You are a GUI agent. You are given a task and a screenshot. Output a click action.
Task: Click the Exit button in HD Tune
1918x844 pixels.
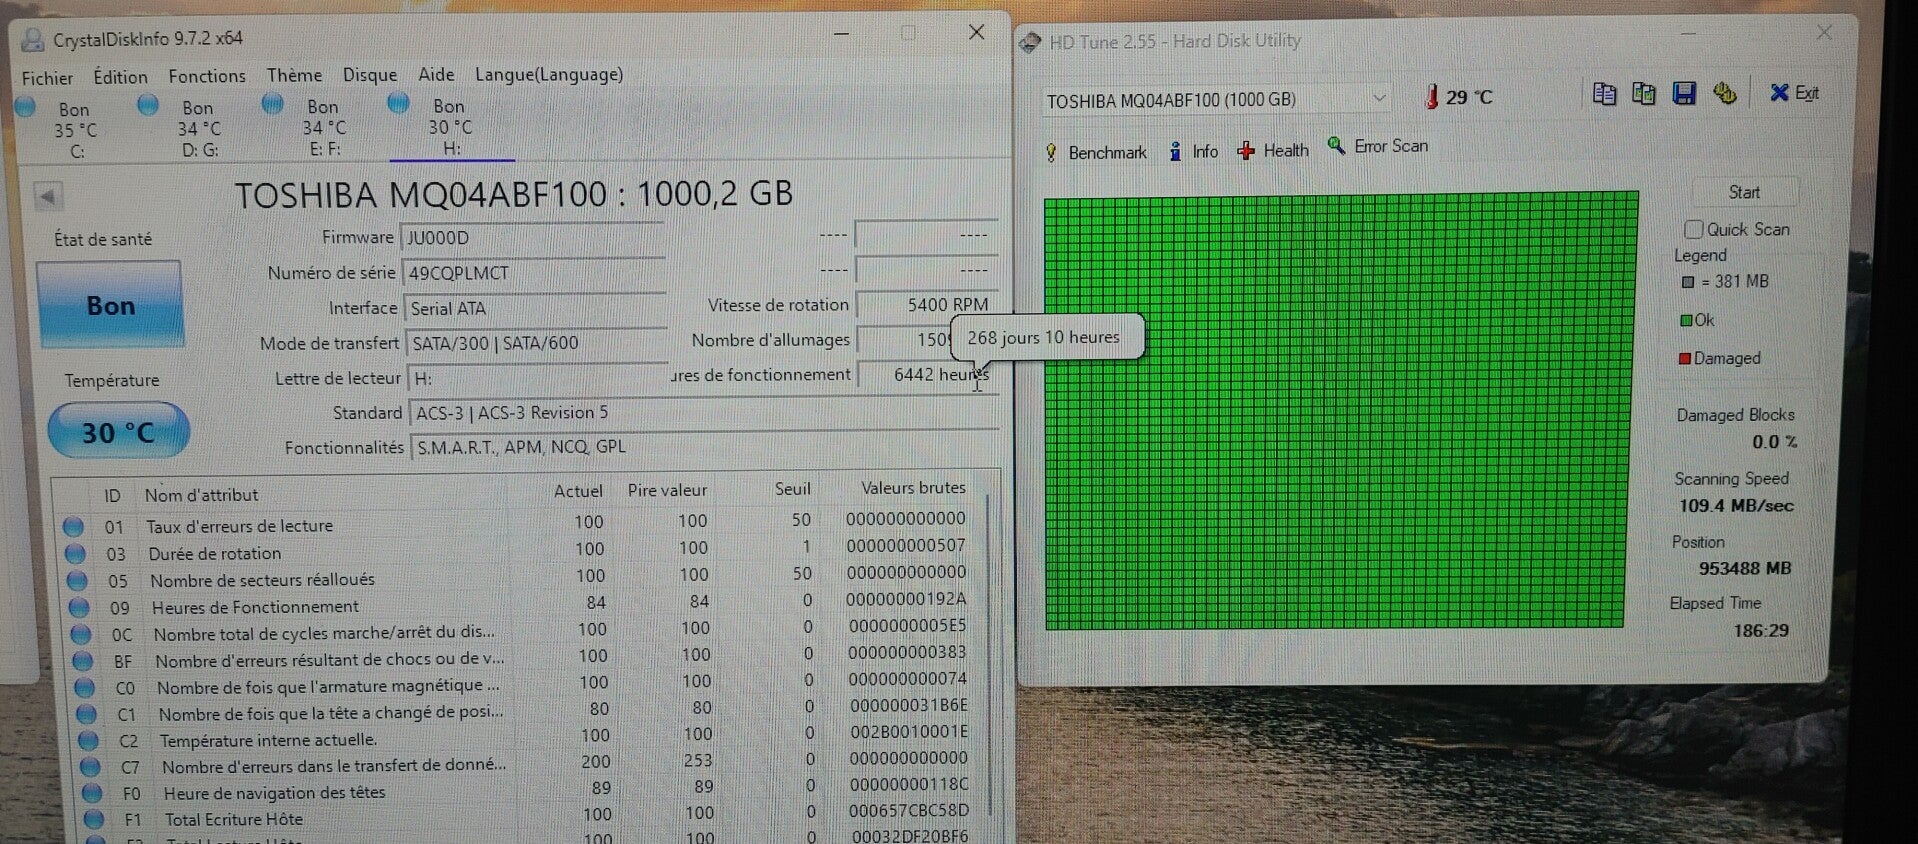1794,93
